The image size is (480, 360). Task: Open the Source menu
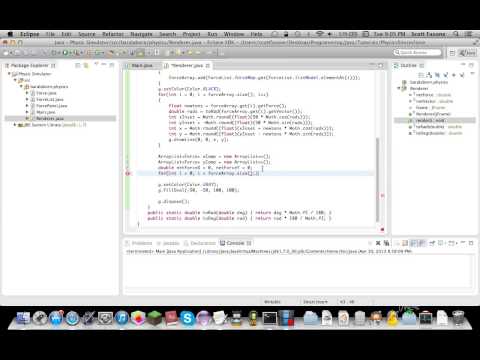coord(87,34)
